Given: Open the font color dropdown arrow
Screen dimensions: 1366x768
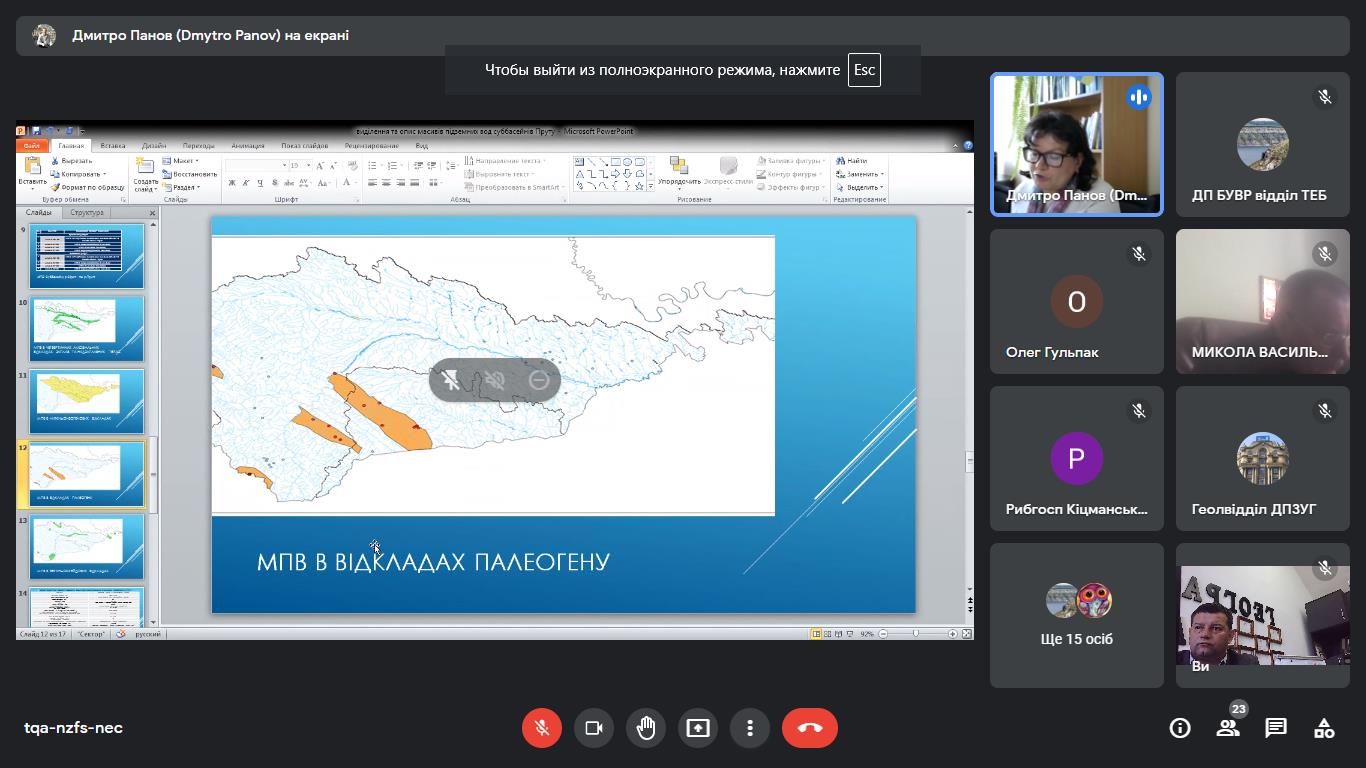Looking at the screenshot, I should pos(356,183).
